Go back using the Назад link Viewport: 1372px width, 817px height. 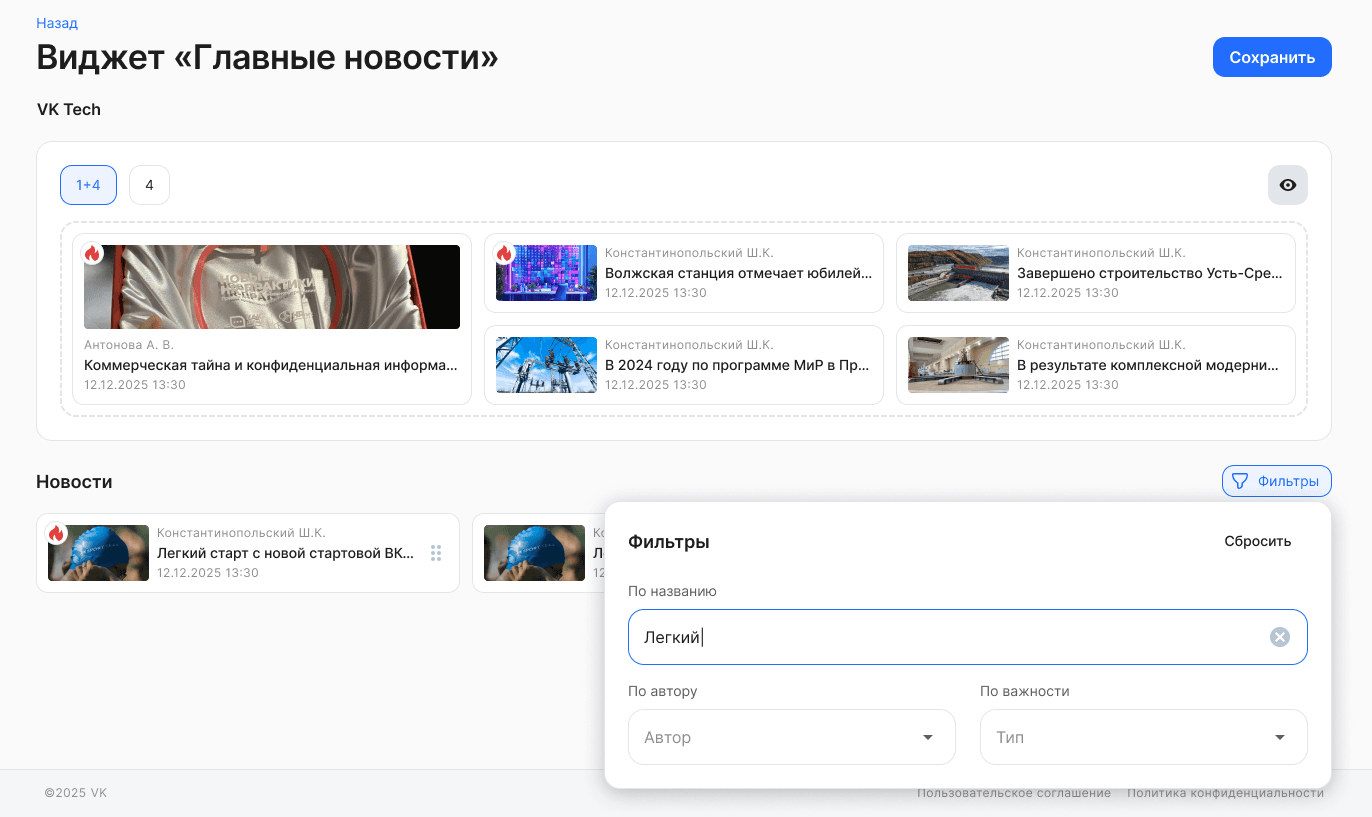pyautogui.click(x=57, y=22)
